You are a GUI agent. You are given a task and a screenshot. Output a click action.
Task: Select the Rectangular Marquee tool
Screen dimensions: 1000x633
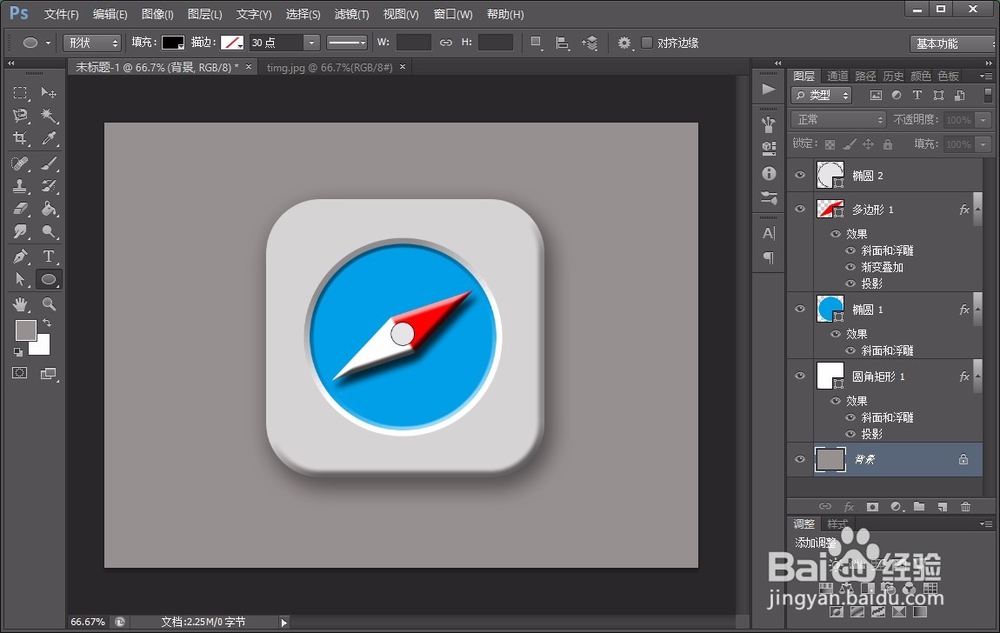point(20,93)
